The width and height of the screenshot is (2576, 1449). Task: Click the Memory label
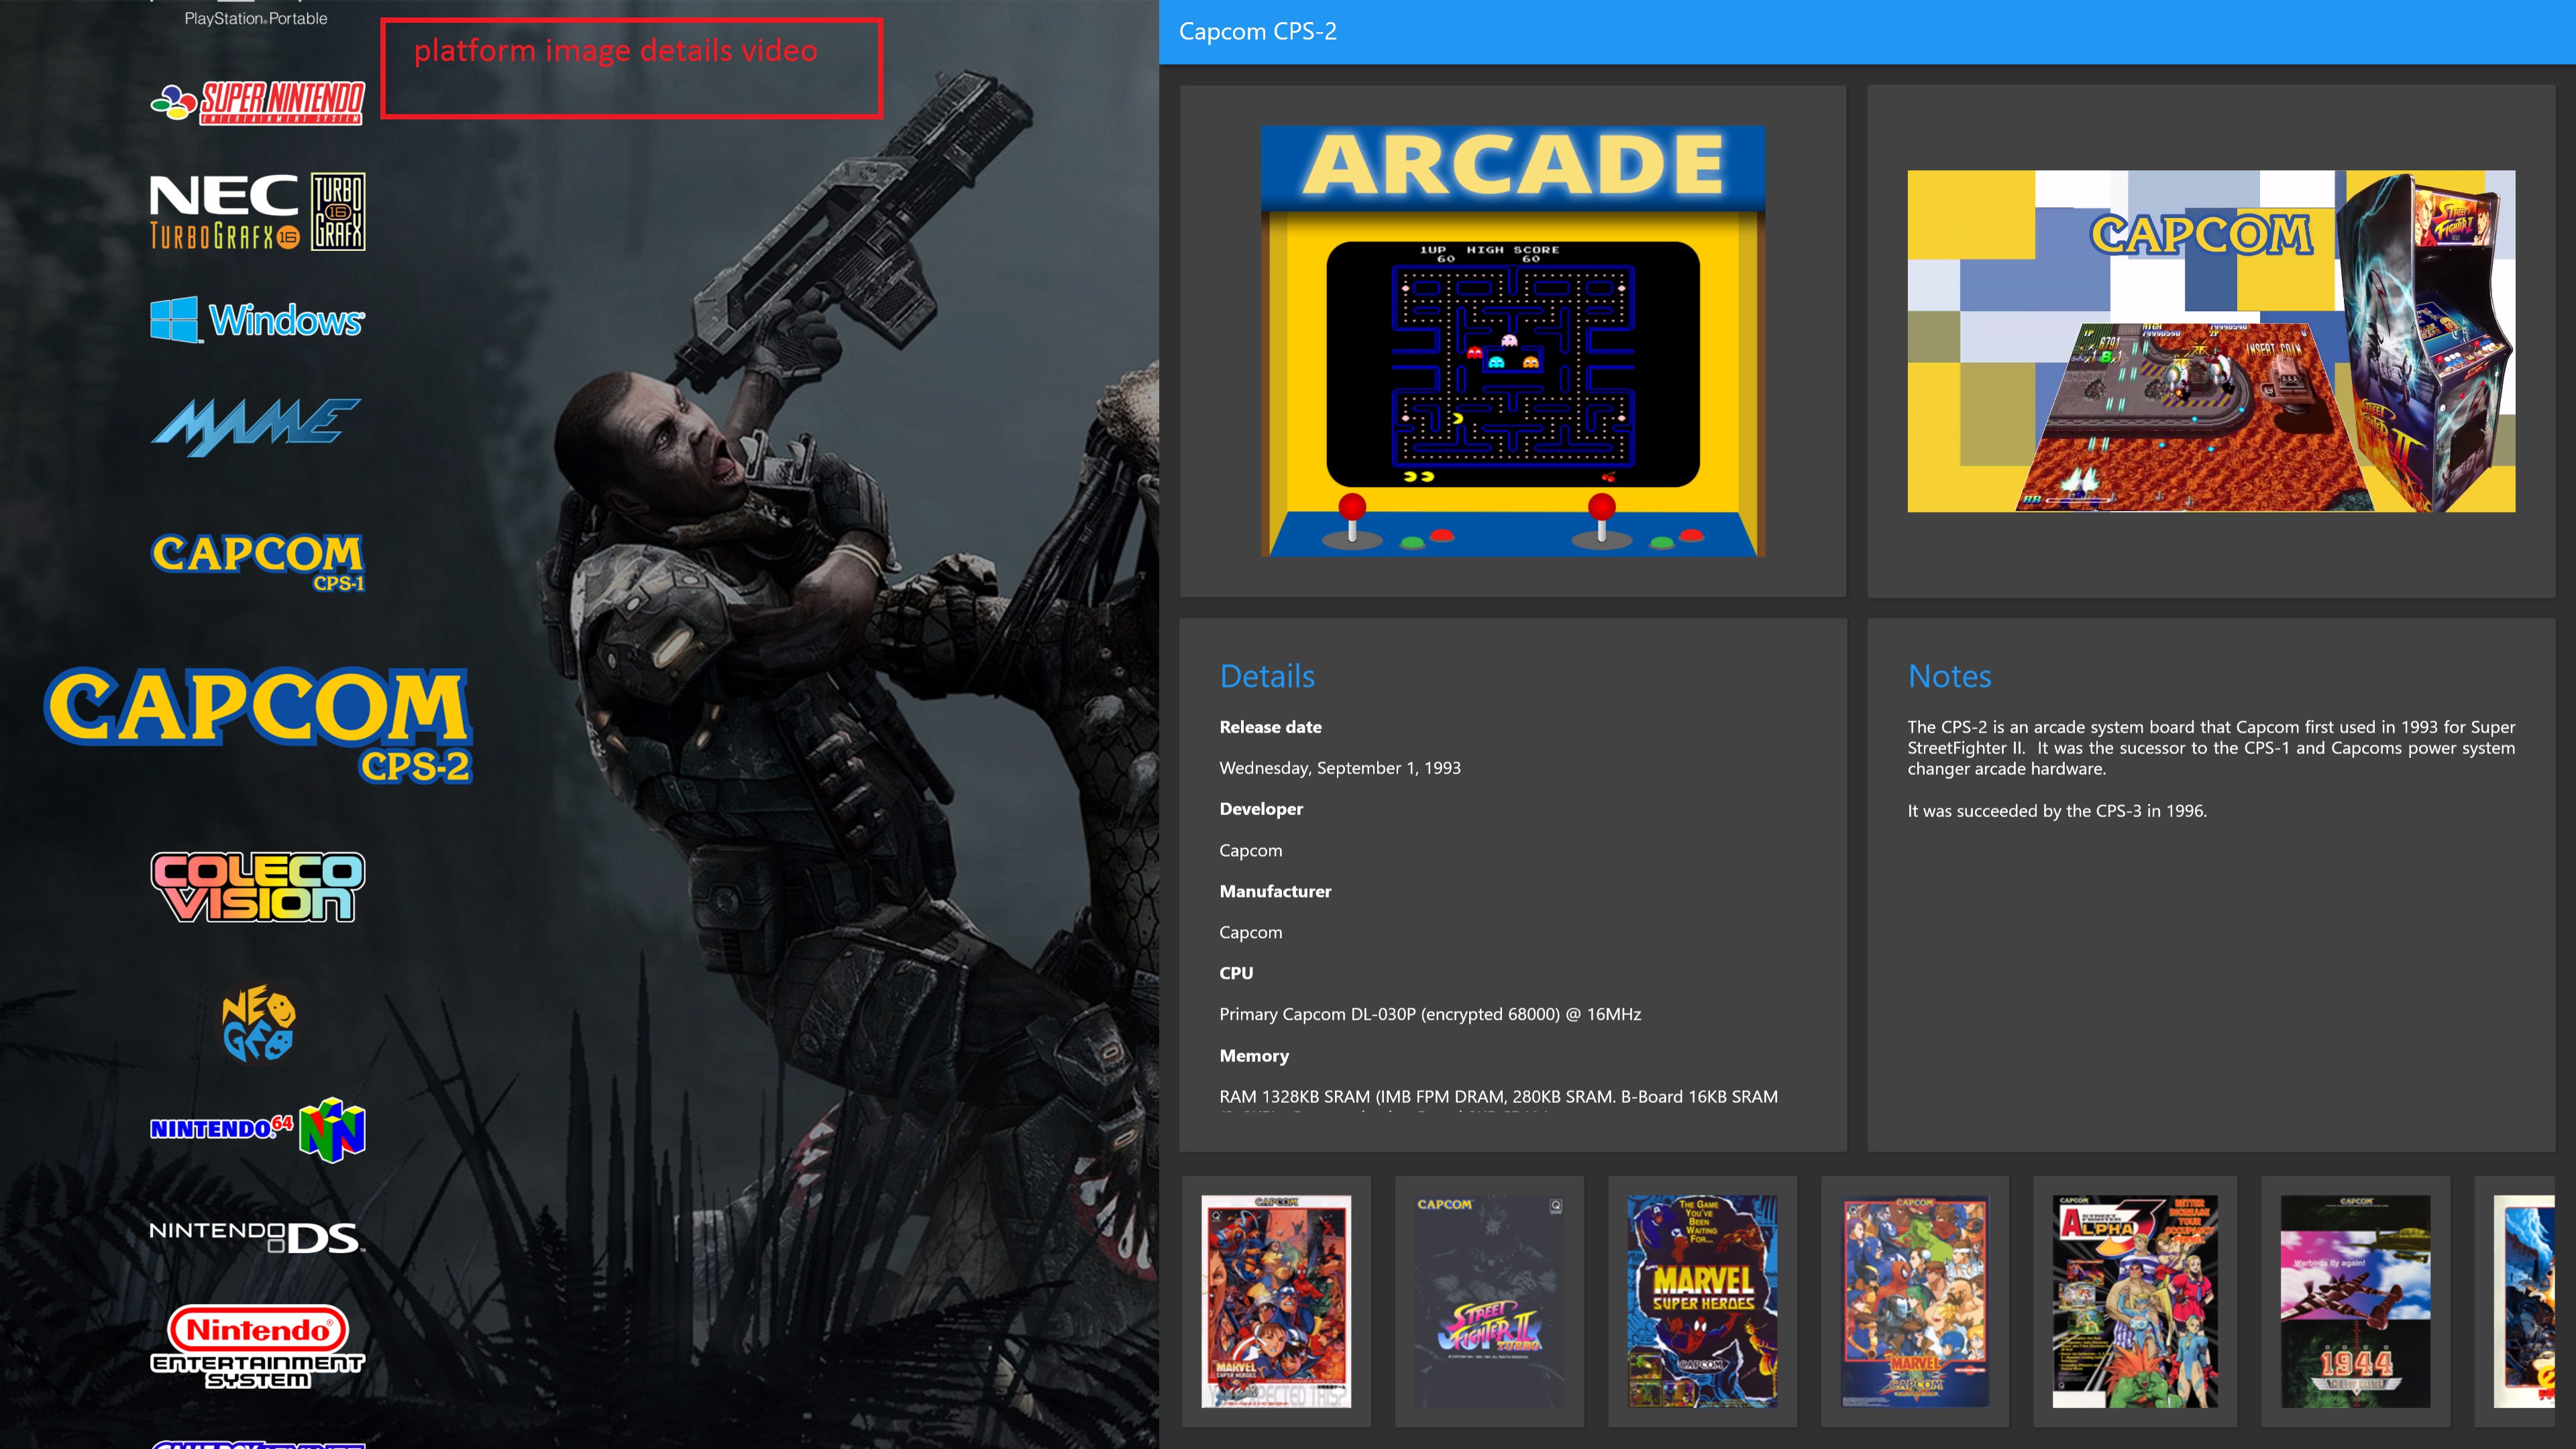pyautogui.click(x=1254, y=1056)
